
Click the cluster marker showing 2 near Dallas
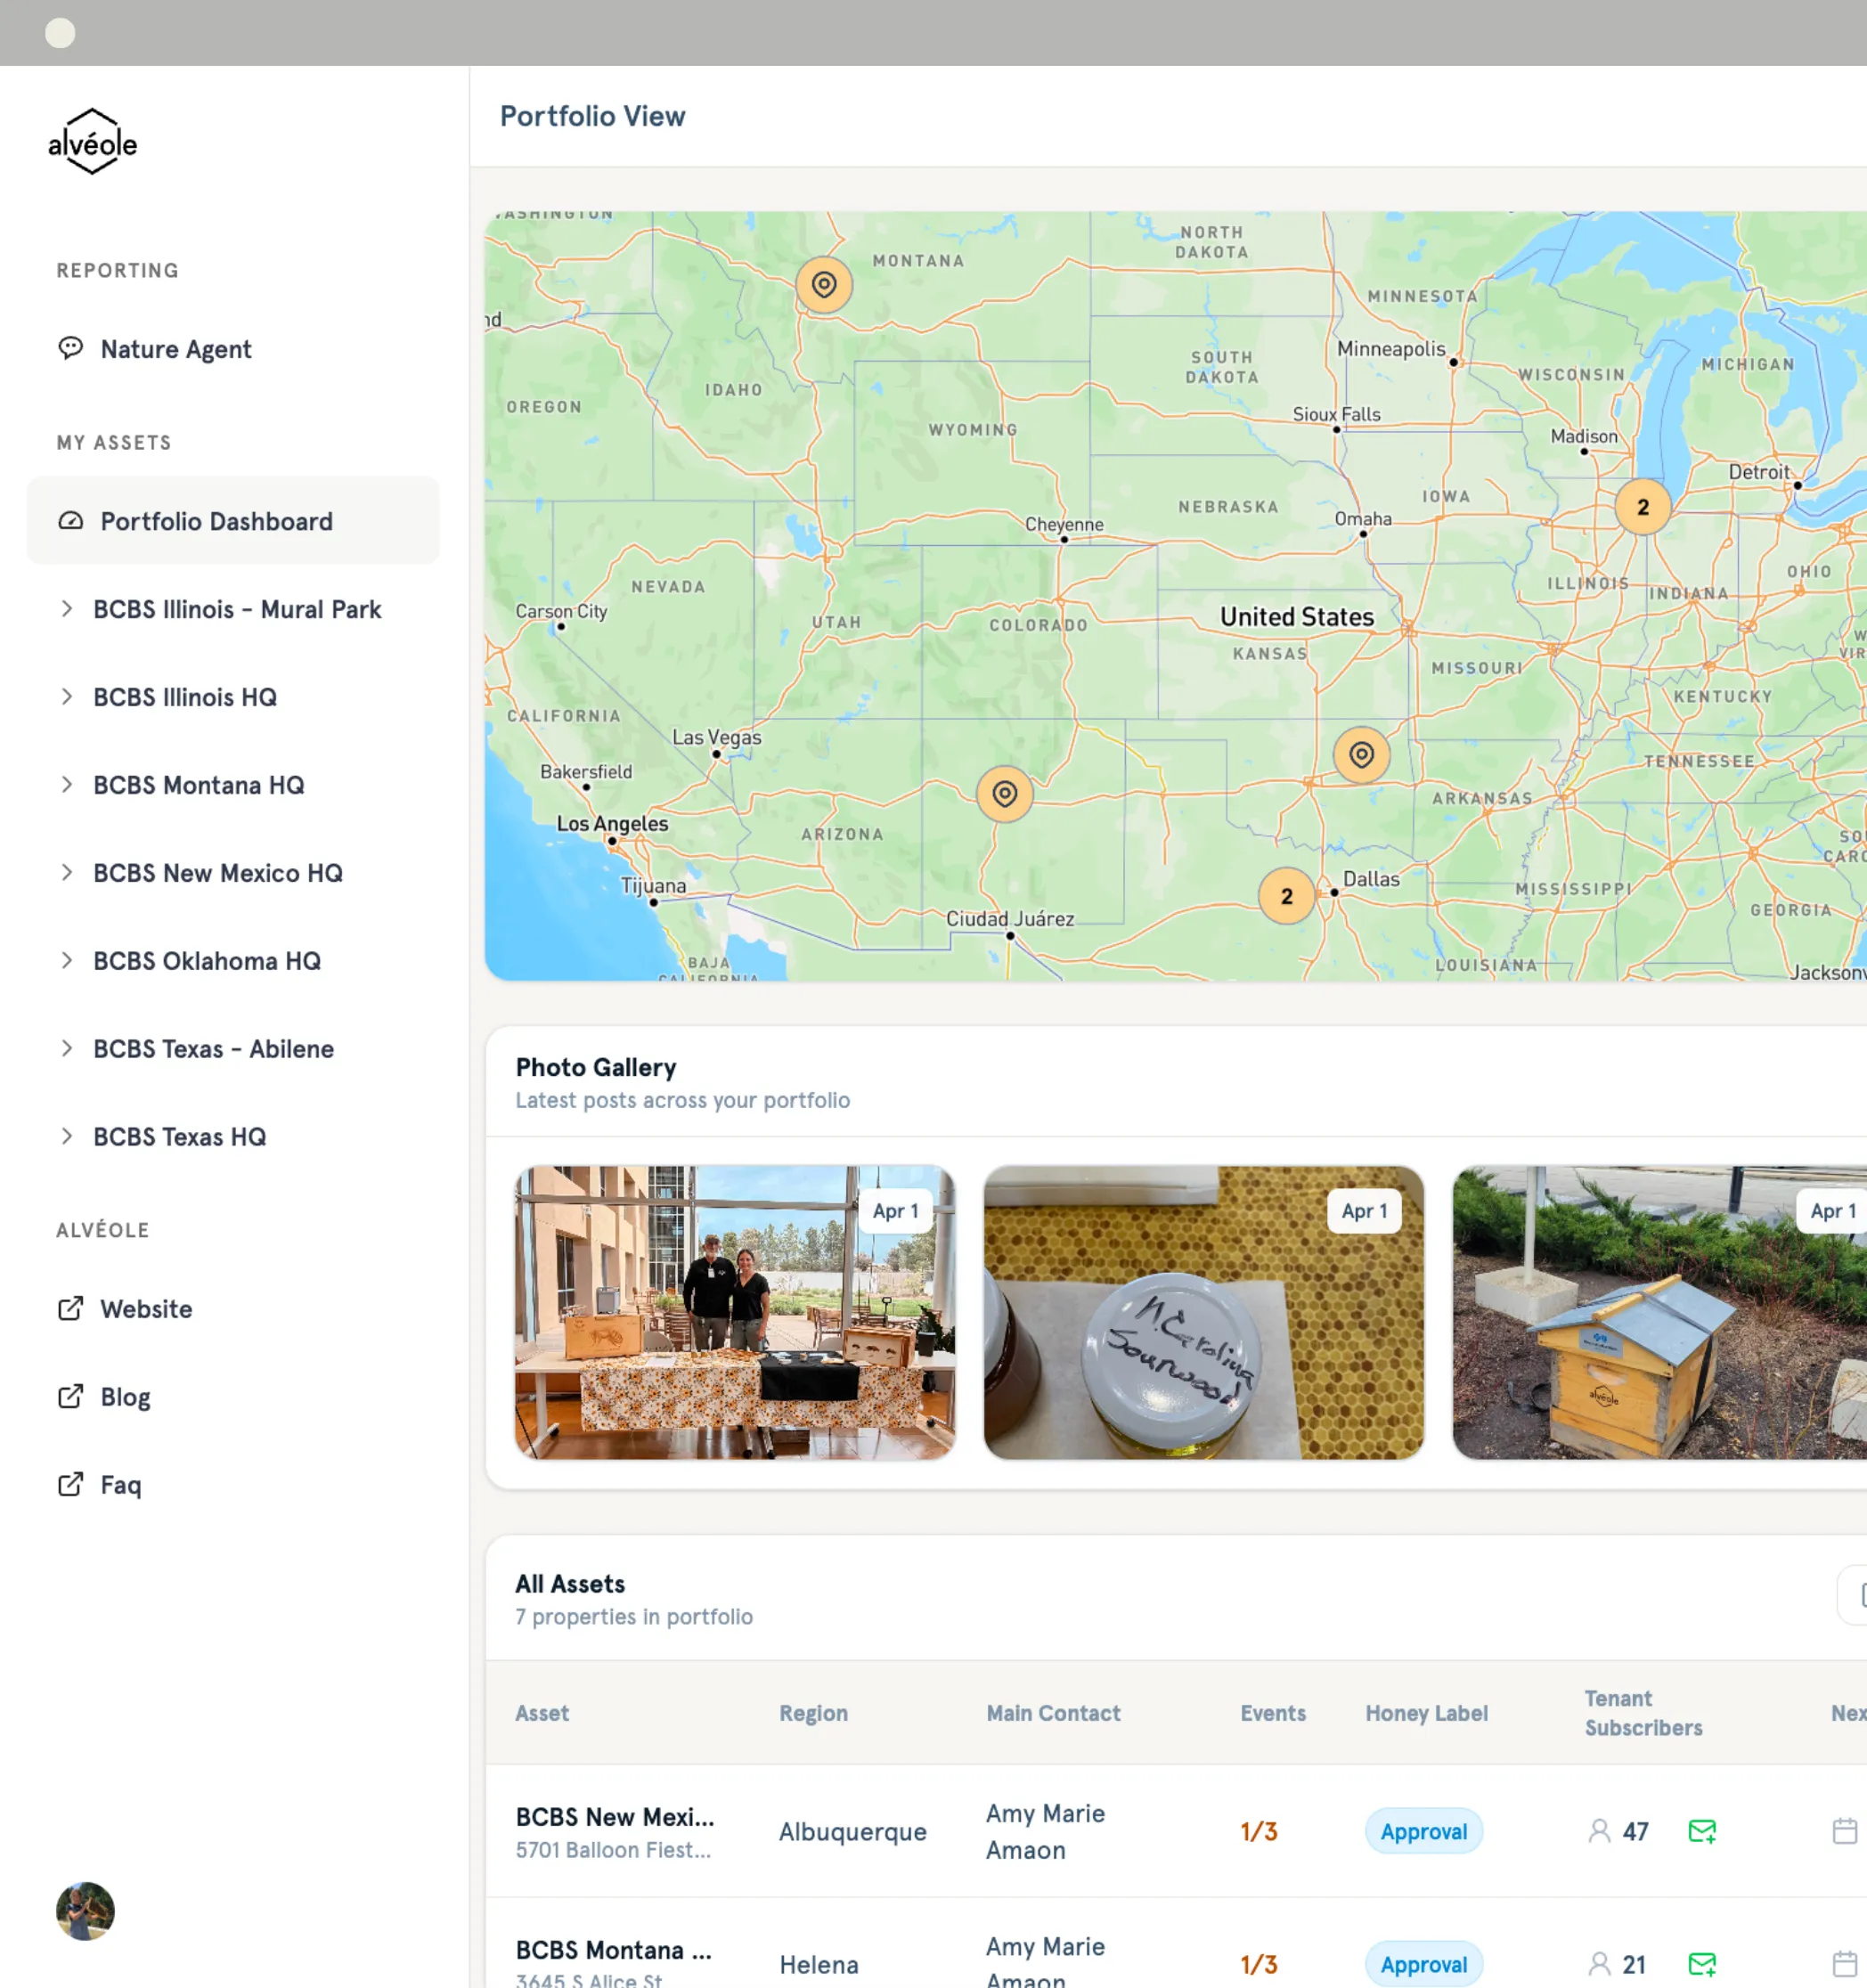tap(1286, 896)
